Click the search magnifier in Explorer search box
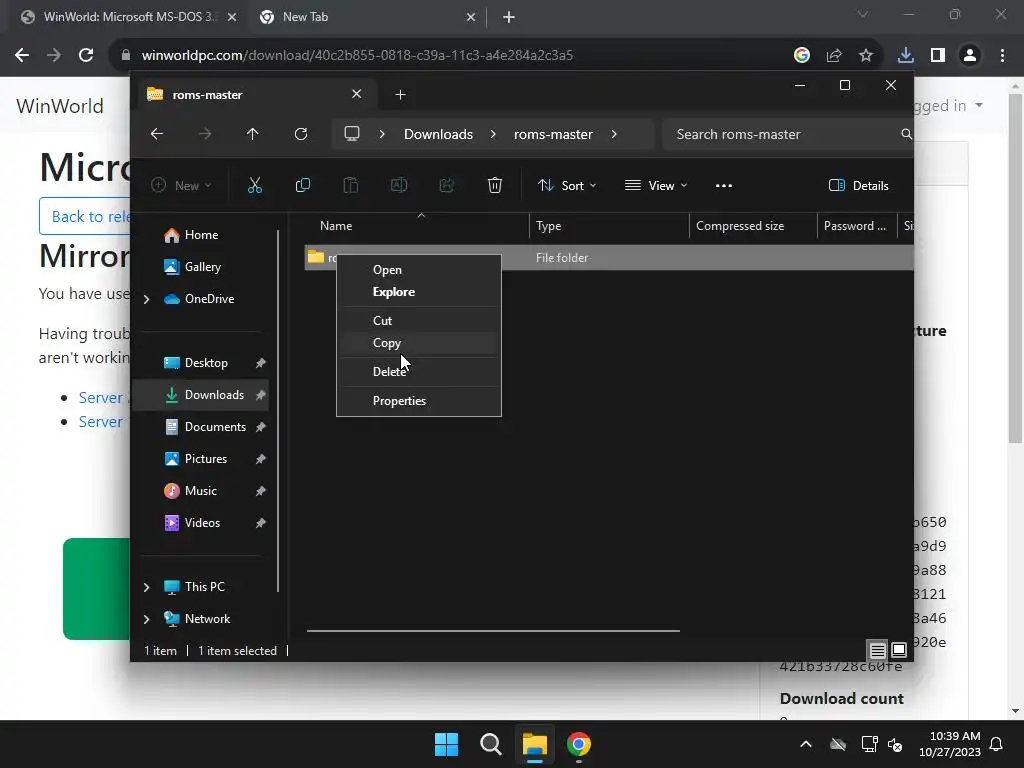The image size is (1024, 768). 906,134
